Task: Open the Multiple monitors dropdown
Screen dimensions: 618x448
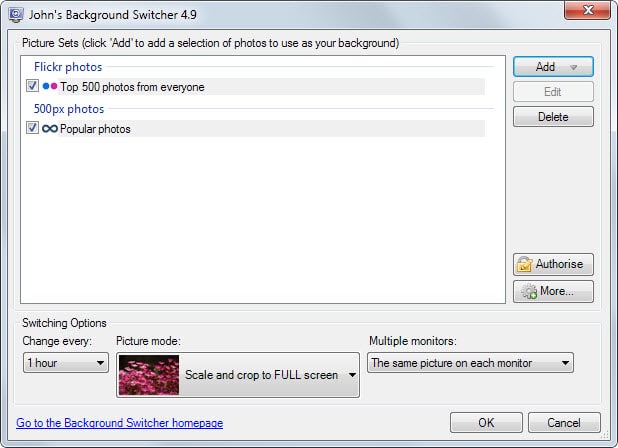Action: point(470,362)
